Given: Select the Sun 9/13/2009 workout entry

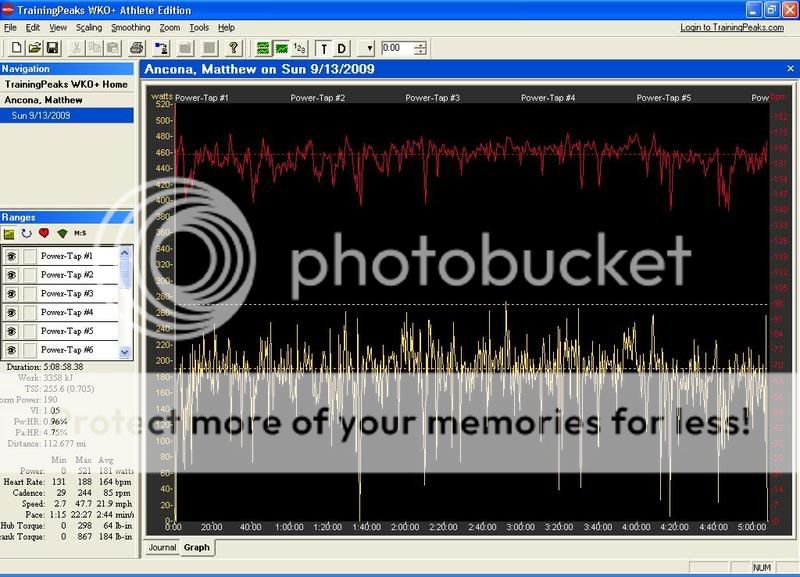Looking at the screenshot, I should click(66, 115).
